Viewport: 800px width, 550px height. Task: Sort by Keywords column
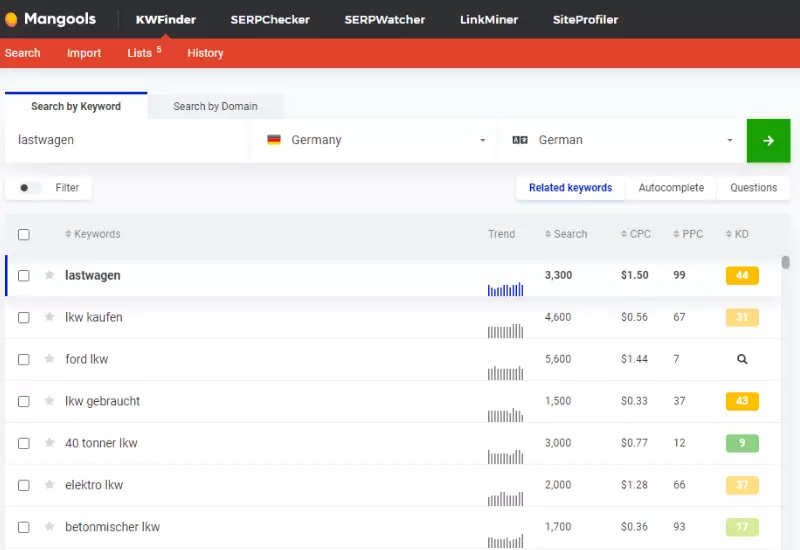[92, 234]
